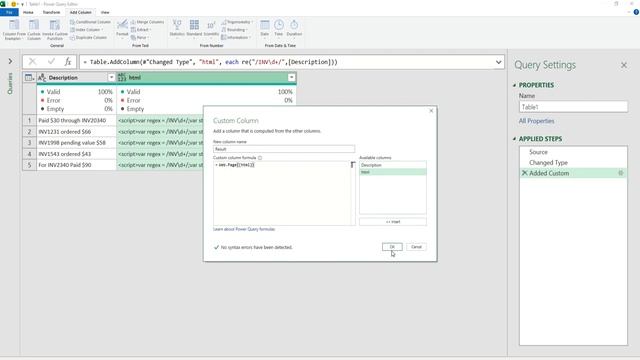Select the Add Column tab
The height and width of the screenshot is (360, 640).
pos(80,12)
